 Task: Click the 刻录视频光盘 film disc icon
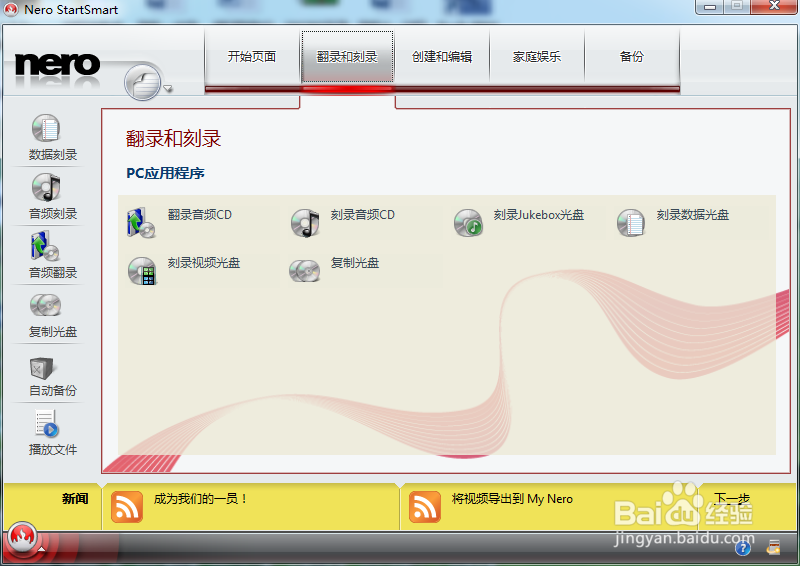point(142,271)
